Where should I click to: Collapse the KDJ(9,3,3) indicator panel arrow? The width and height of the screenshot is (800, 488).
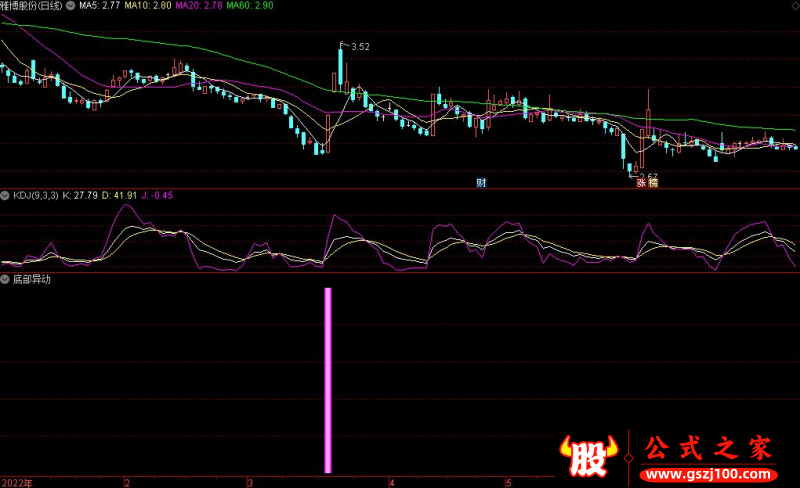(5, 196)
